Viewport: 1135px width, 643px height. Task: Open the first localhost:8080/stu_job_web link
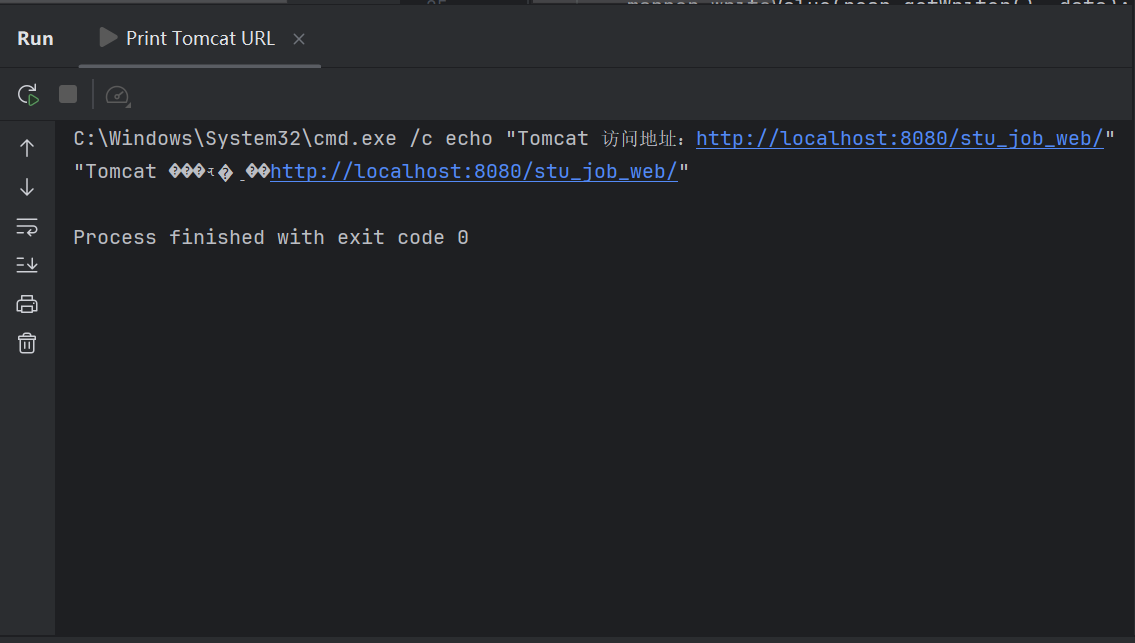click(x=898, y=138)
